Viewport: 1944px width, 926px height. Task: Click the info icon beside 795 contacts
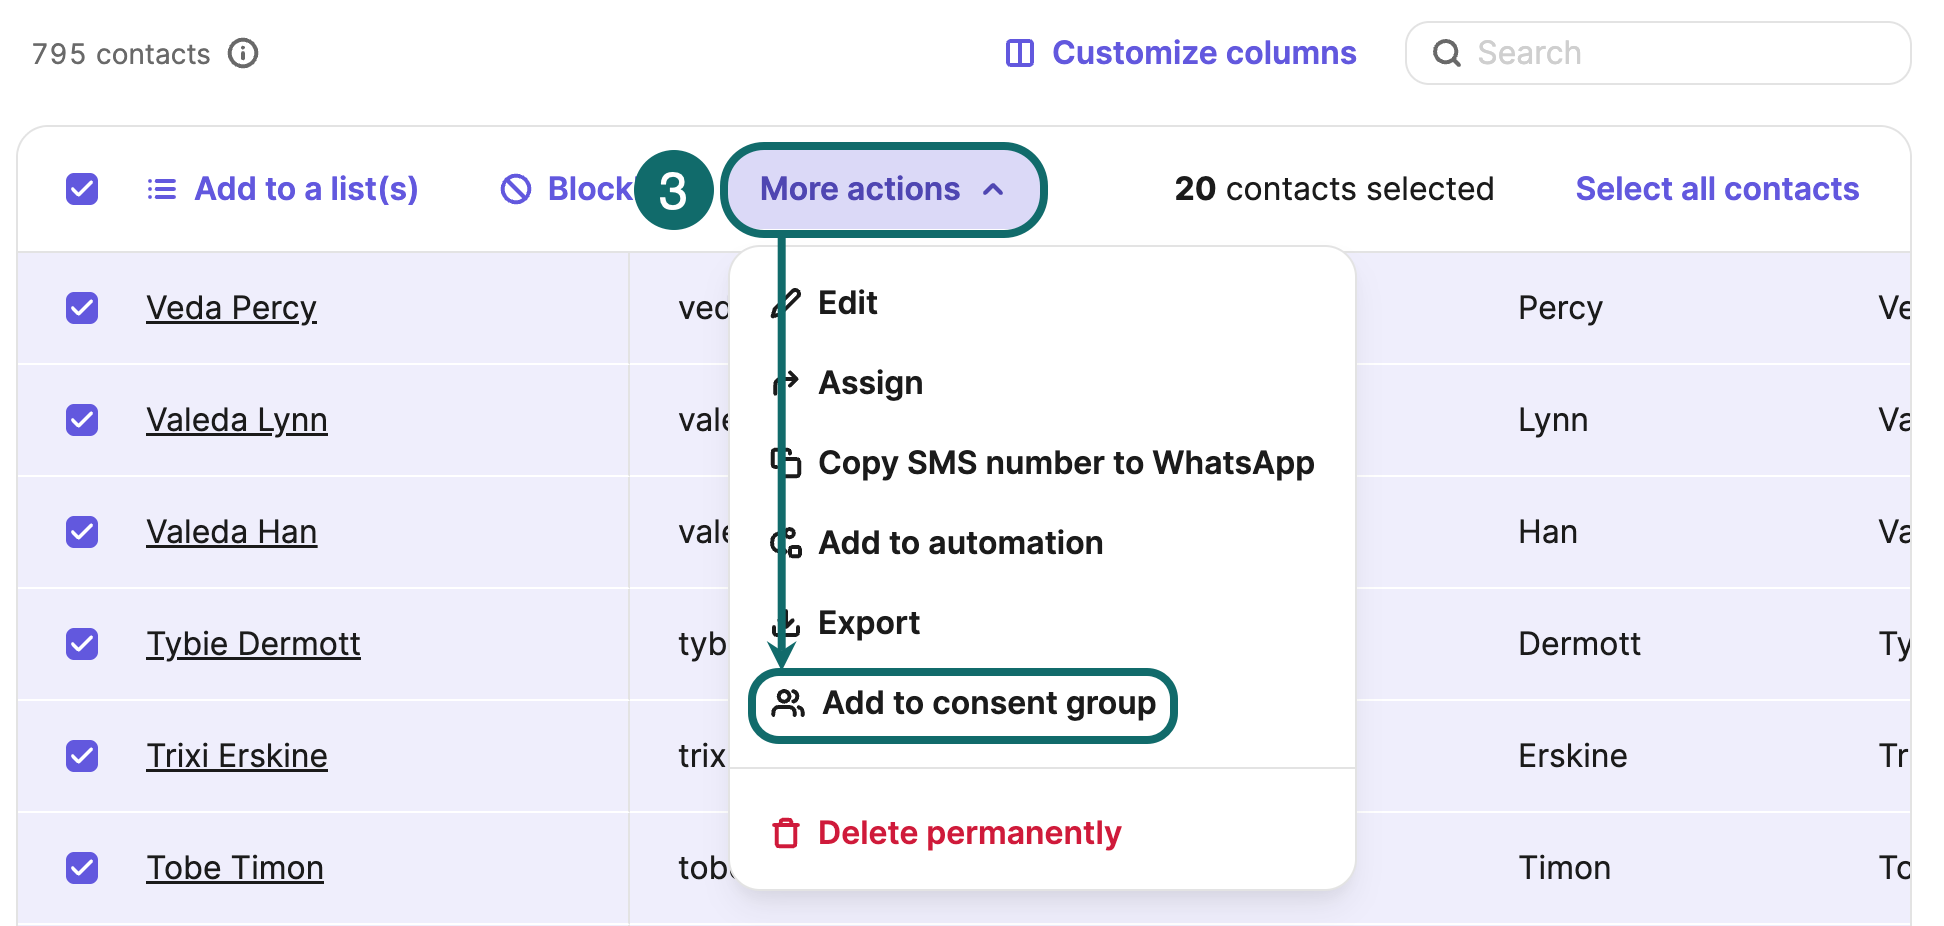pos(243,53)
